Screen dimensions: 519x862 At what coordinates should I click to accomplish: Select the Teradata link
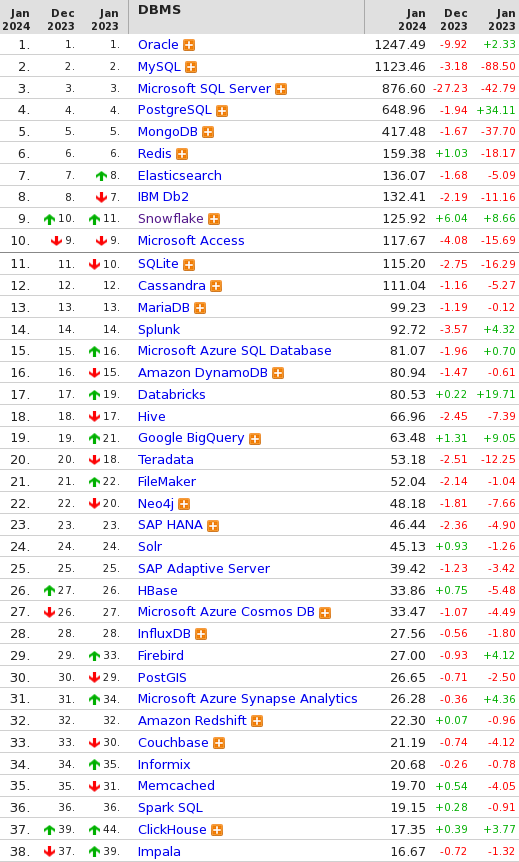click(x=165, y=460)
